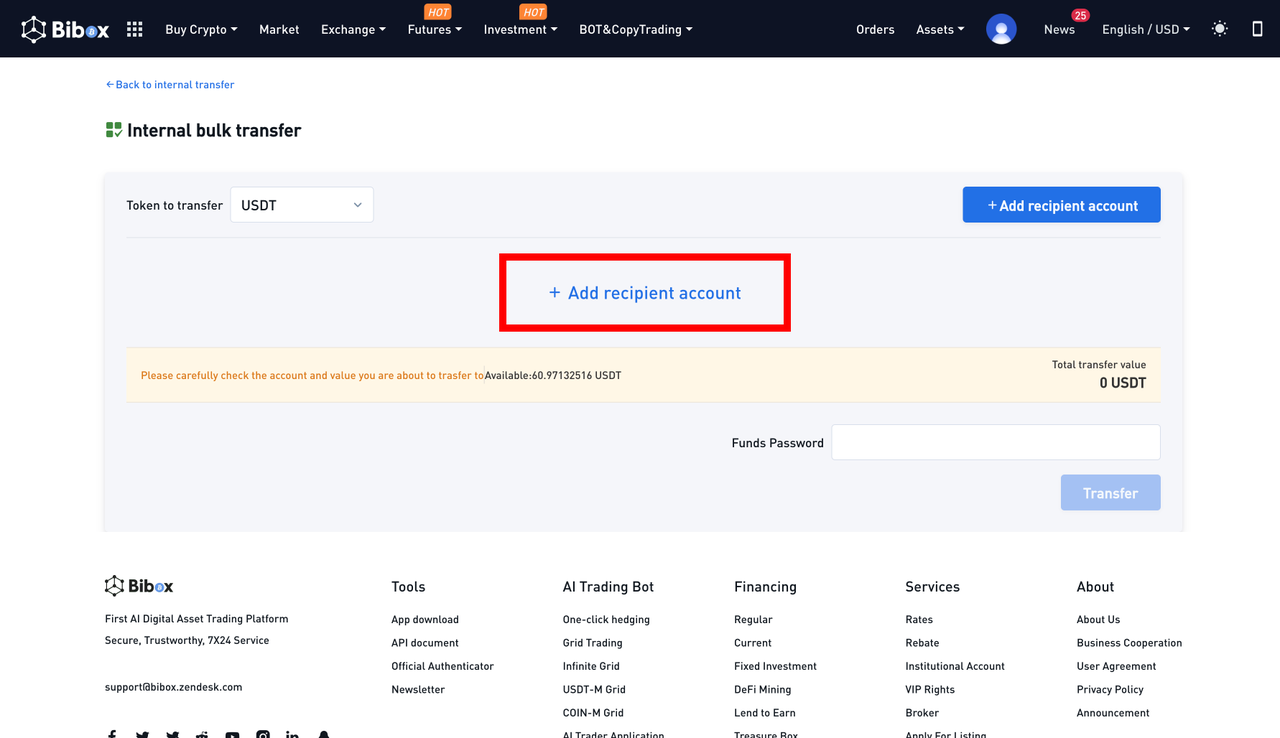Image resolution: width=1280 pixels, height=738 pixels.
Task: Open the Orders page
Action: click(875, 29)
